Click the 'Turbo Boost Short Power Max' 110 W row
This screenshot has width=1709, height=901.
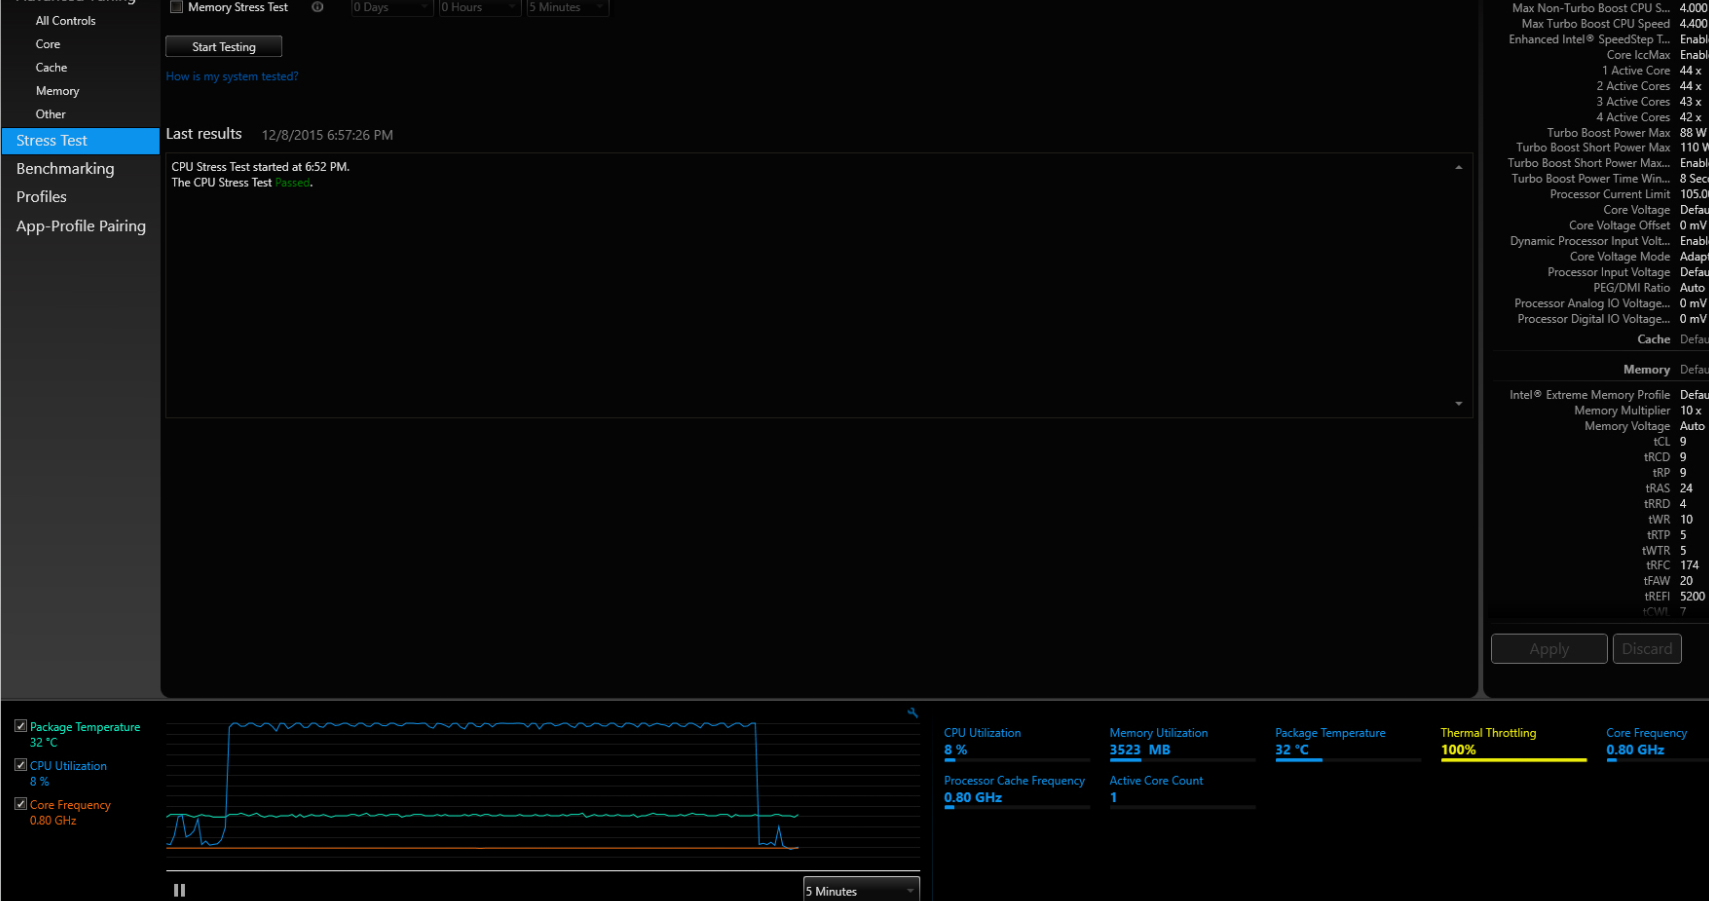click(x=1612, y=148)
